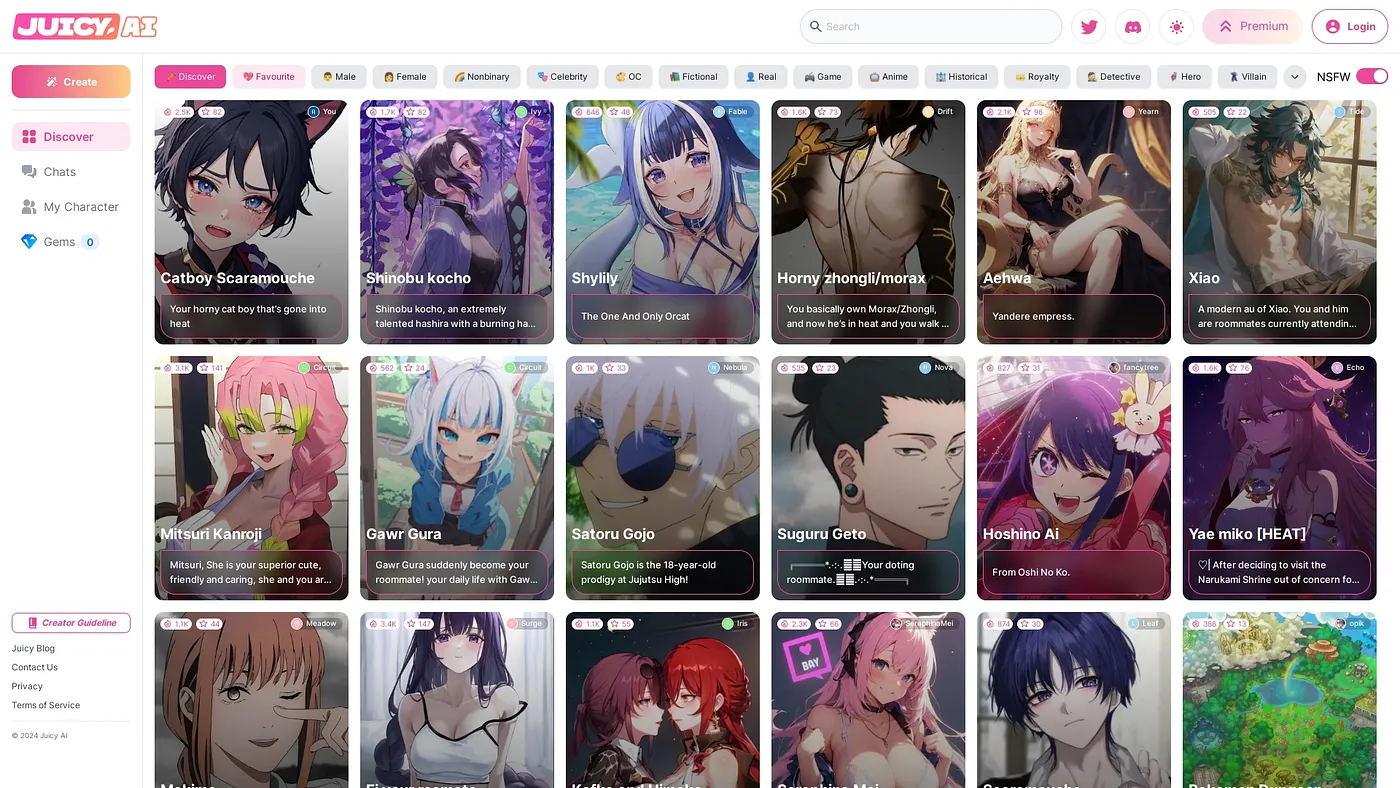Image resolution: width=1400 pixels, height=788 pixels.
Task: Click star rating on Shylily card
Action: [619, 112]
